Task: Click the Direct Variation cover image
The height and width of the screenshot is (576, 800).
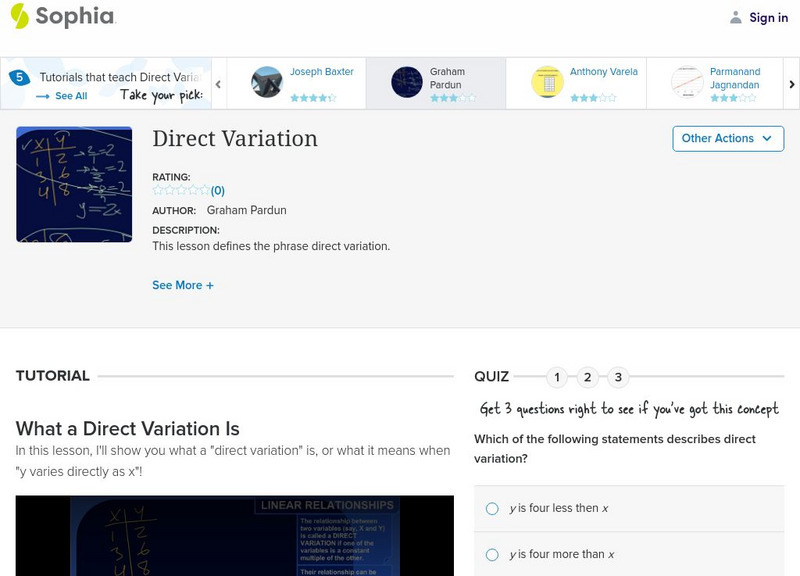Action: click(x=74, y=184)
